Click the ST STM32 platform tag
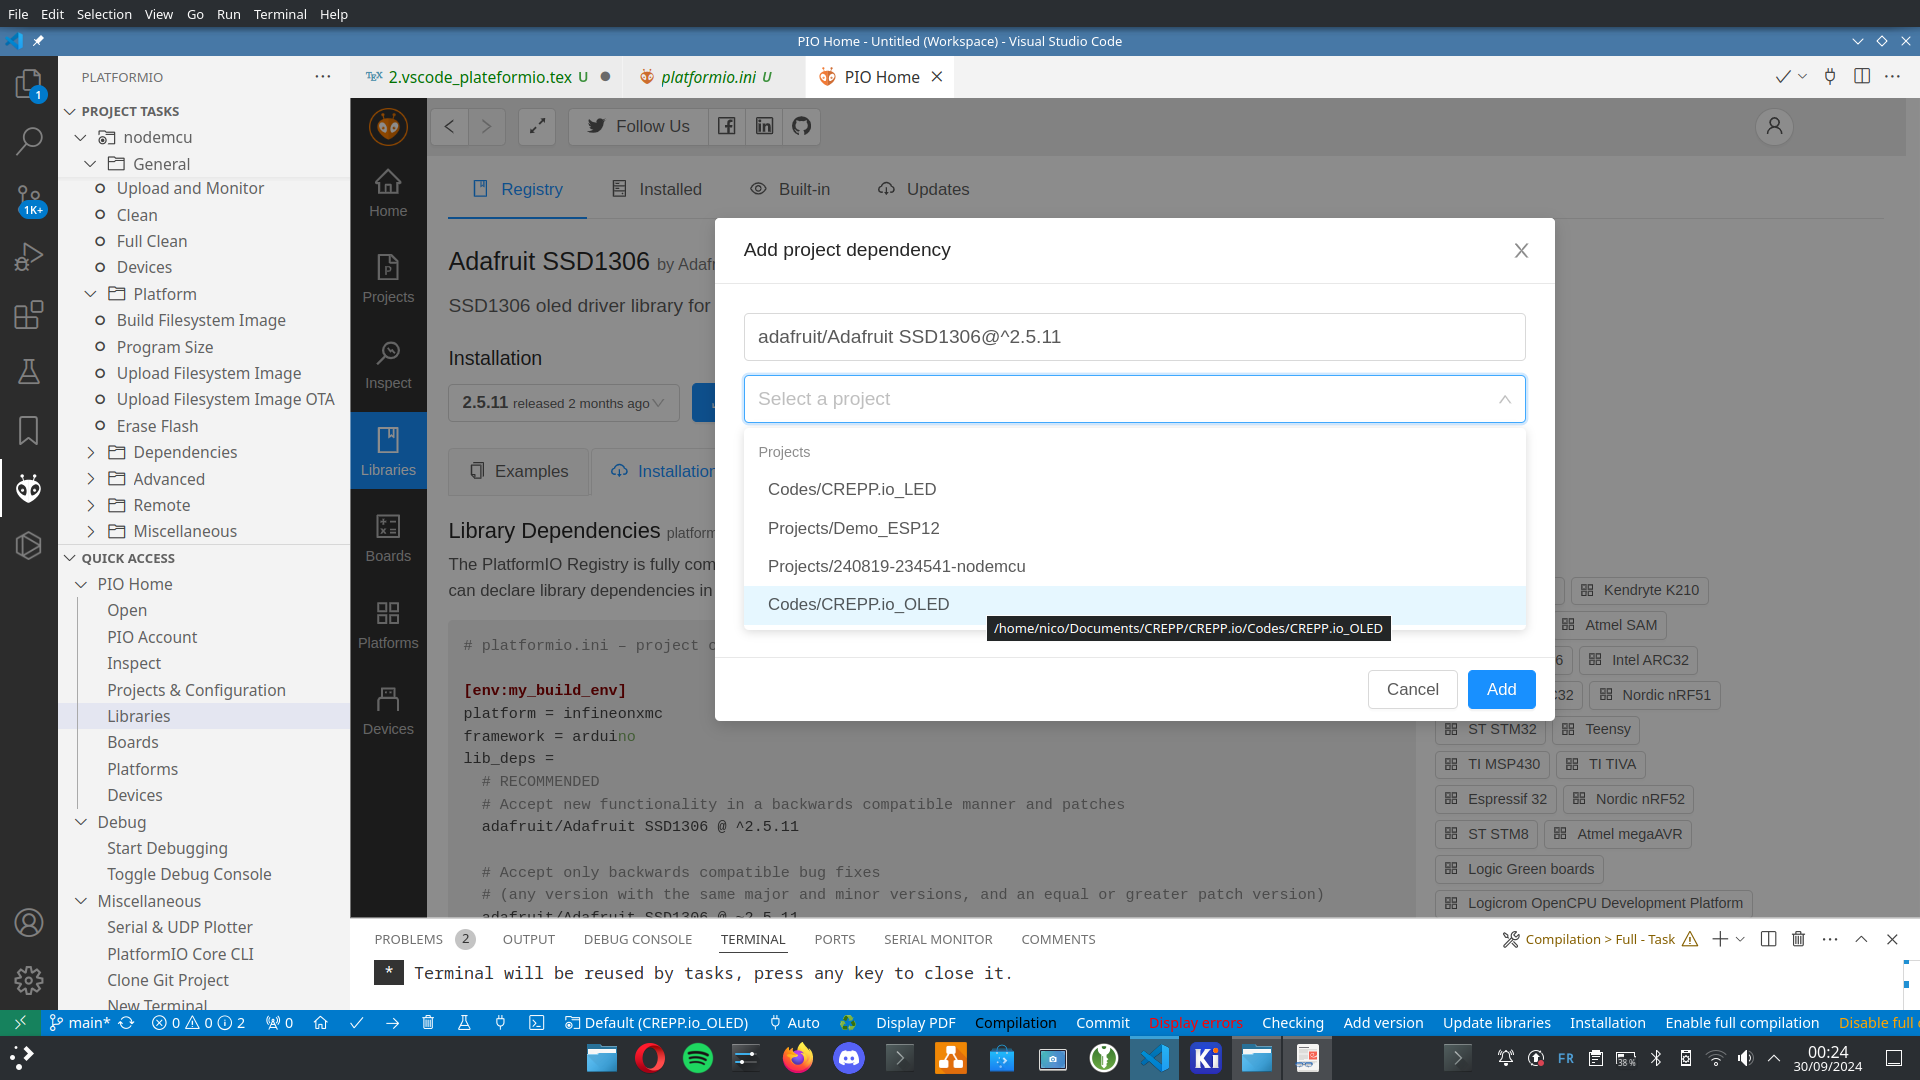Viewport: 1920px width, 1080px height. tap(1491, 729)
